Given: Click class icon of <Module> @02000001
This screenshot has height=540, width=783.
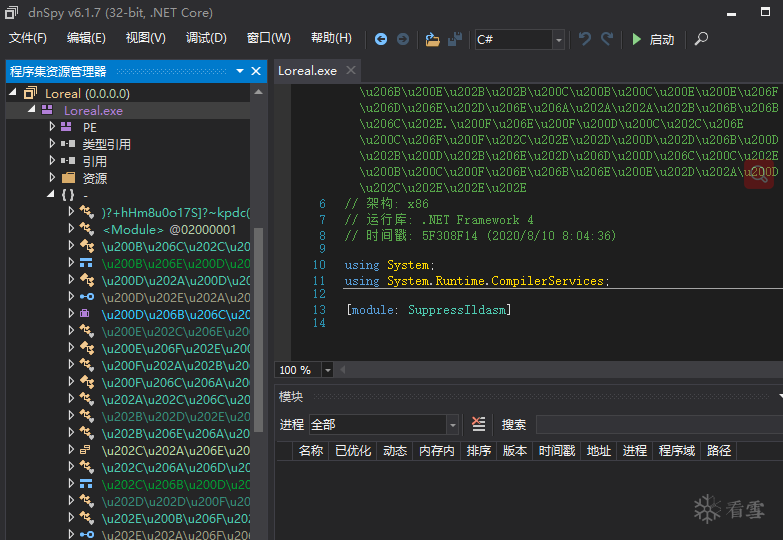Looking at the screenshot, I should (x=87, y=229).
